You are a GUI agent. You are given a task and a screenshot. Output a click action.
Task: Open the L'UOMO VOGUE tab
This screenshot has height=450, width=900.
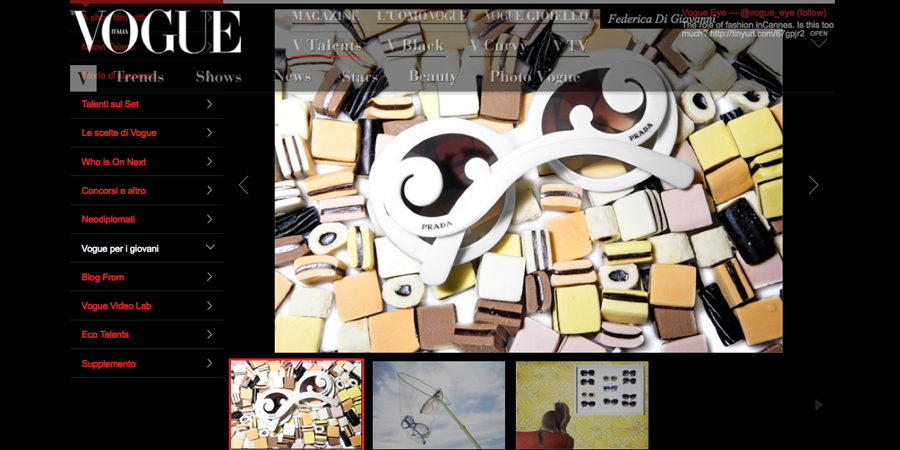click(x=421, y=17)
